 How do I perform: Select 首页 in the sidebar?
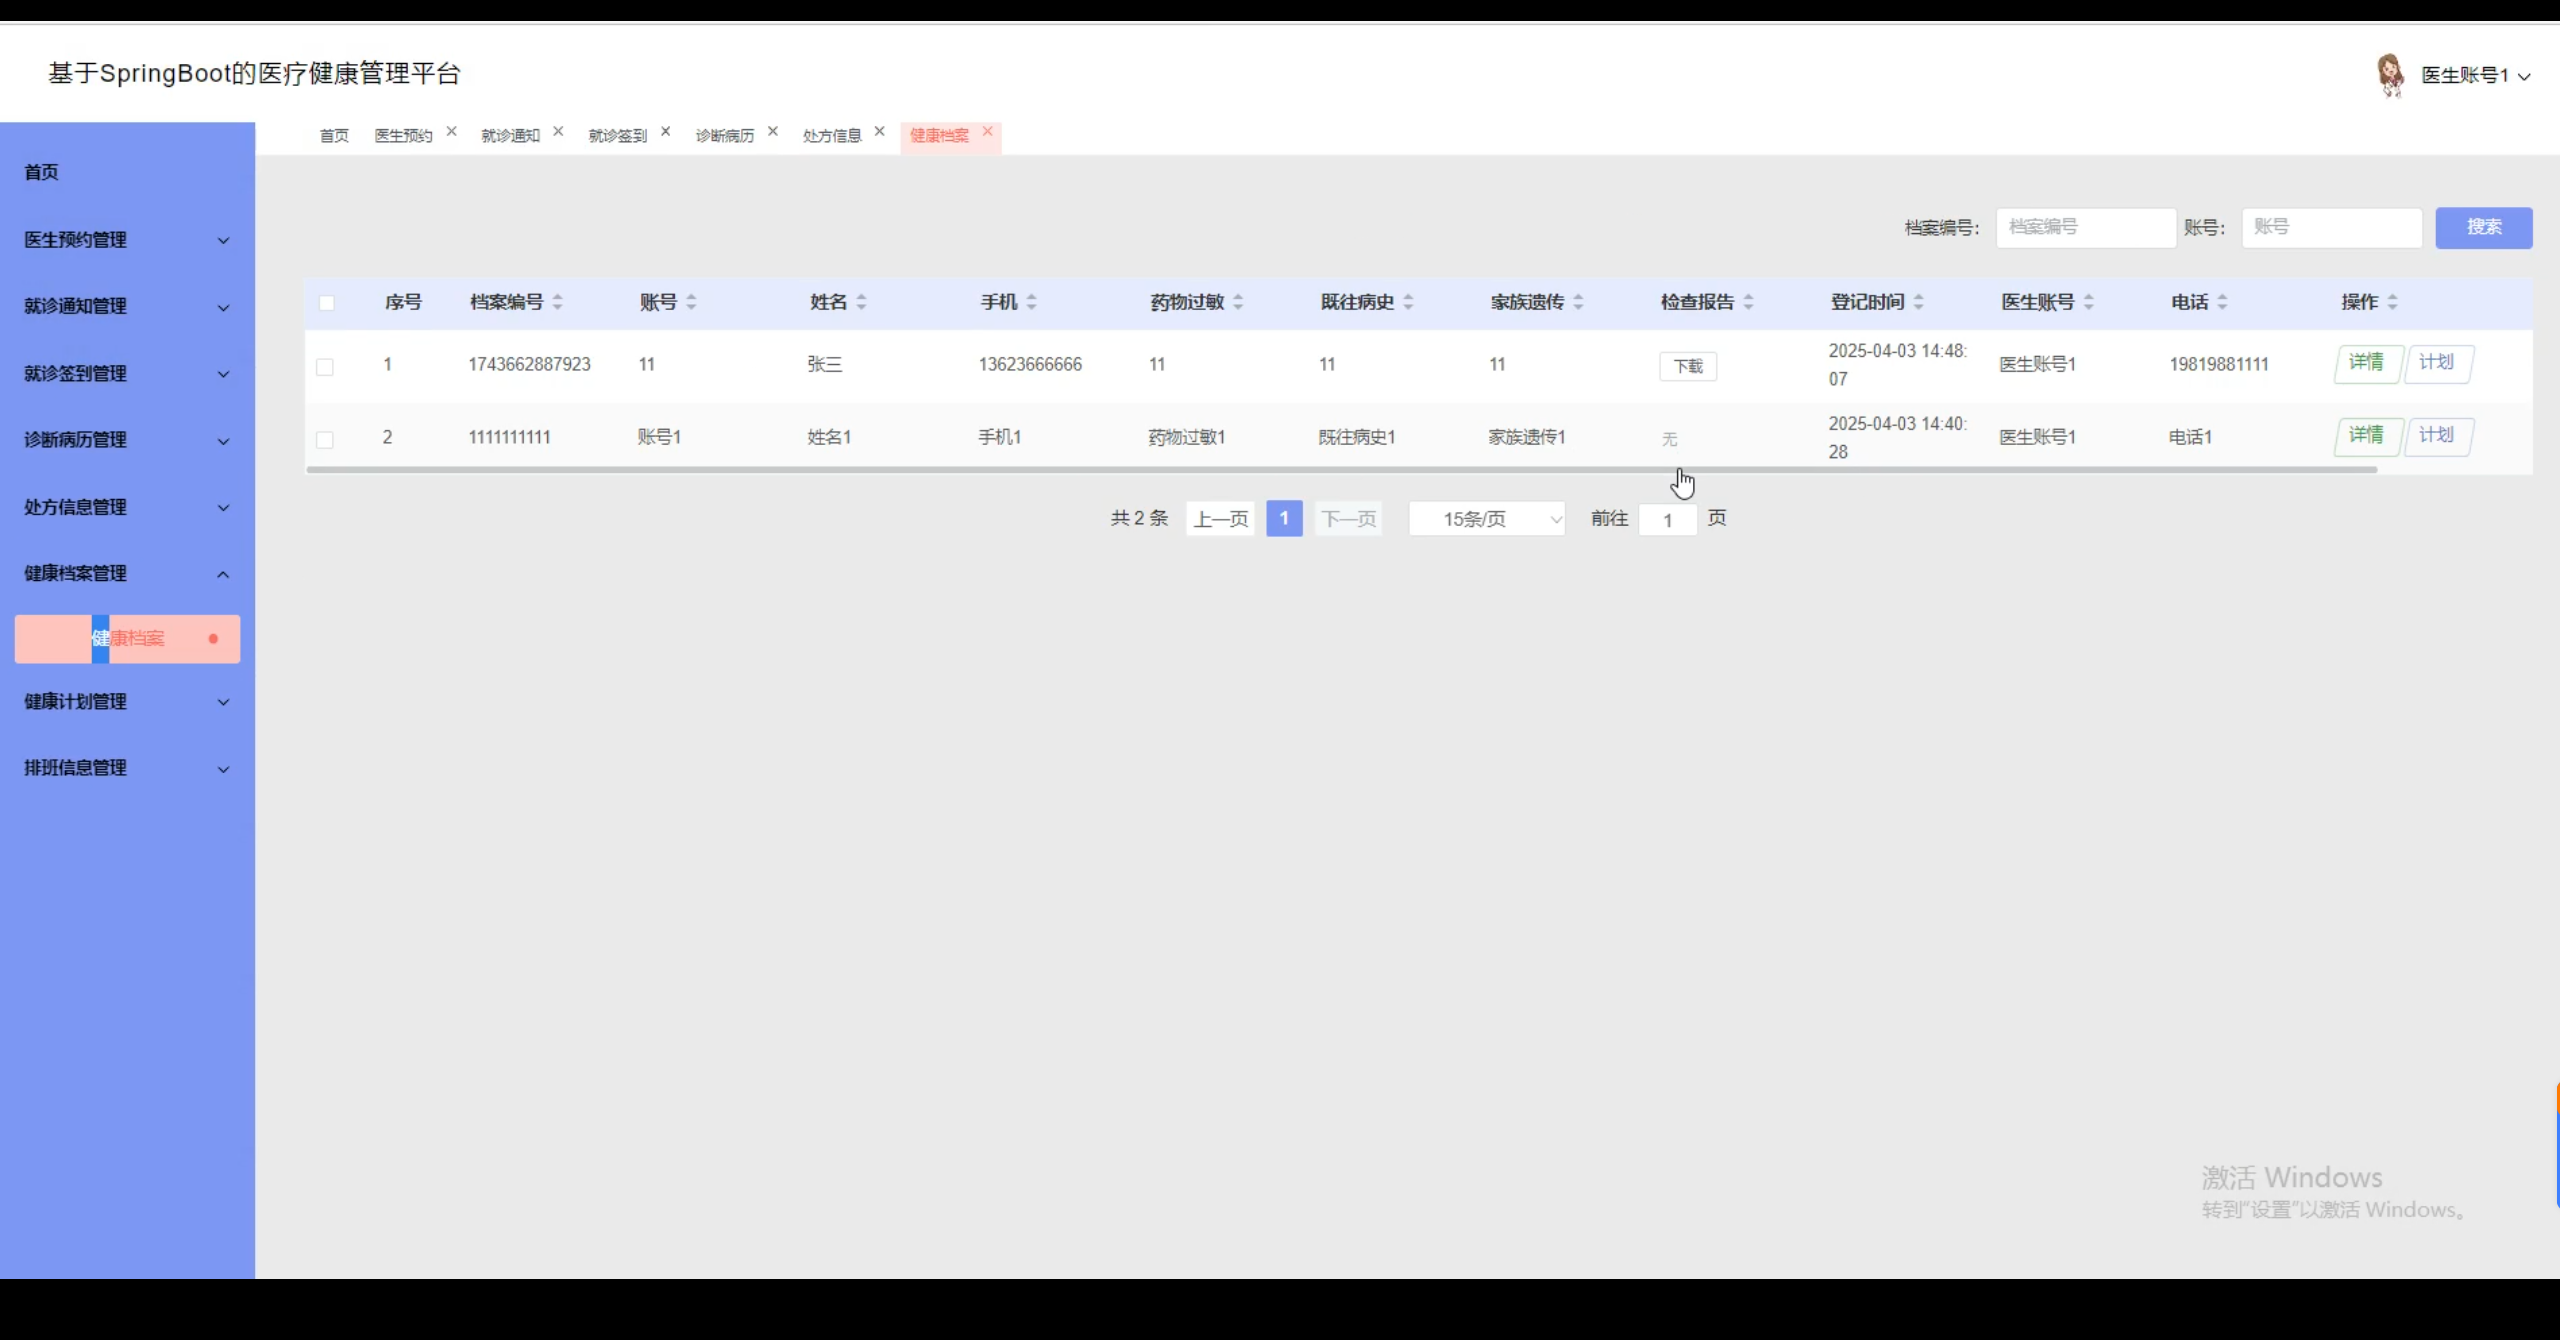click(42, 172)
